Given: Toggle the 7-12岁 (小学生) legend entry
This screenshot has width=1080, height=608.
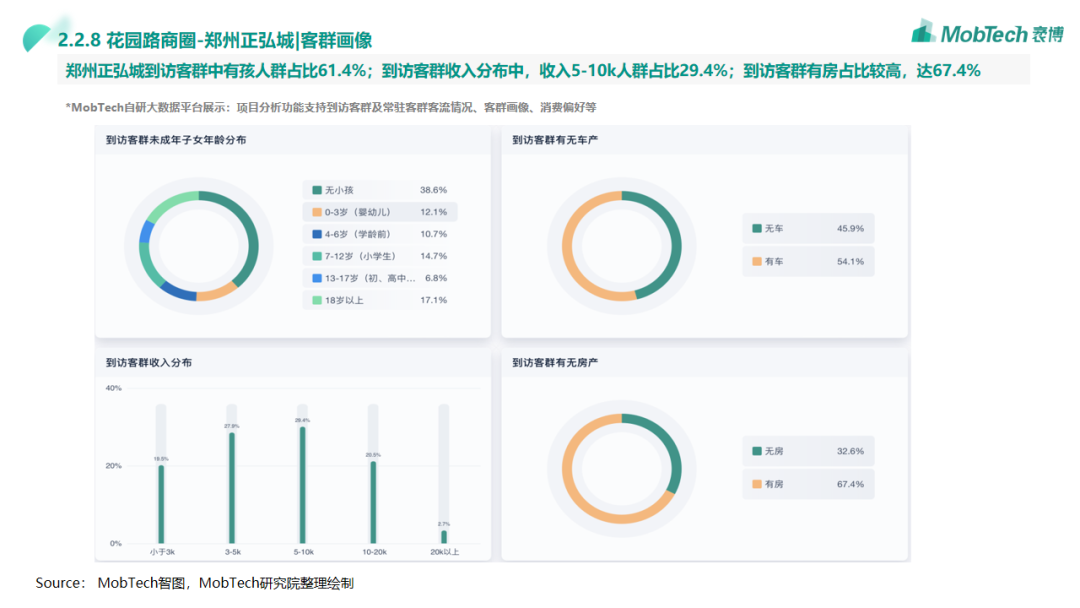Looking at the screenshot, I should pos(379,256).
